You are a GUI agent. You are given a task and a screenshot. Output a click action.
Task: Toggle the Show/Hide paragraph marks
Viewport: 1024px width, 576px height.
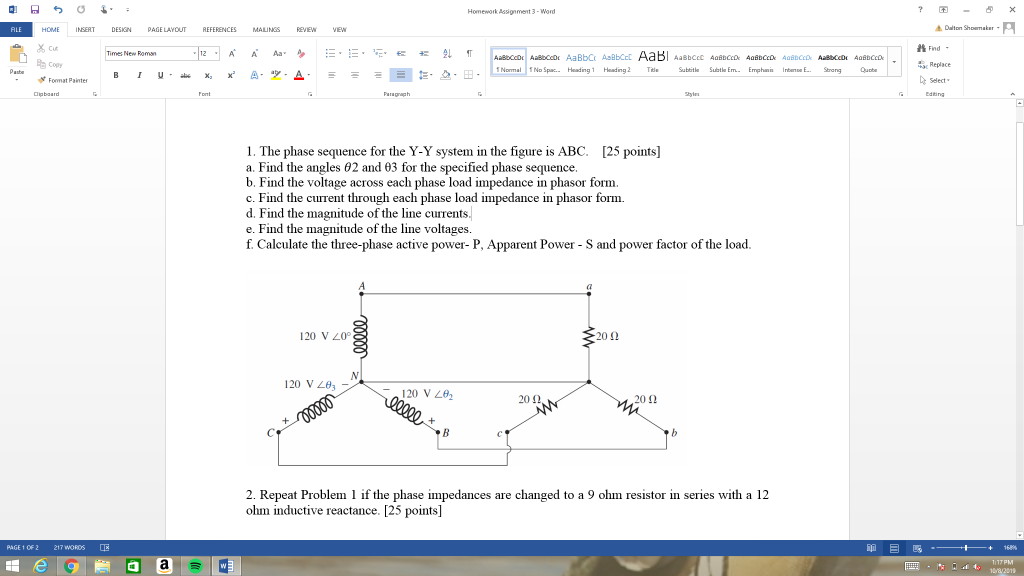(469, 52)
